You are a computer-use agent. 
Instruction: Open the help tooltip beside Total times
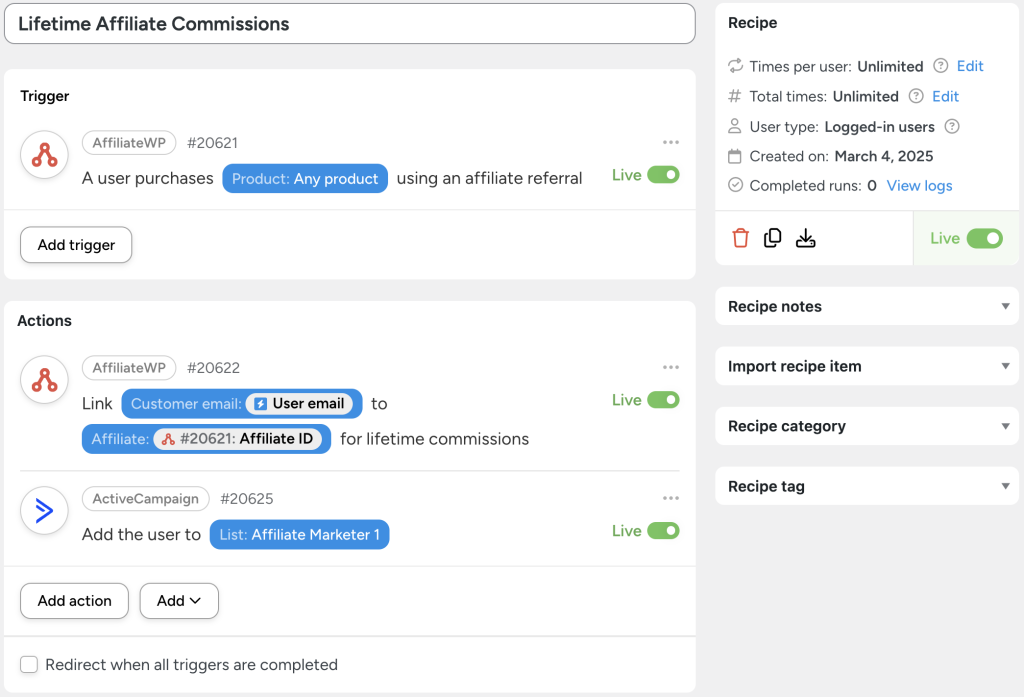click(915, 96)
